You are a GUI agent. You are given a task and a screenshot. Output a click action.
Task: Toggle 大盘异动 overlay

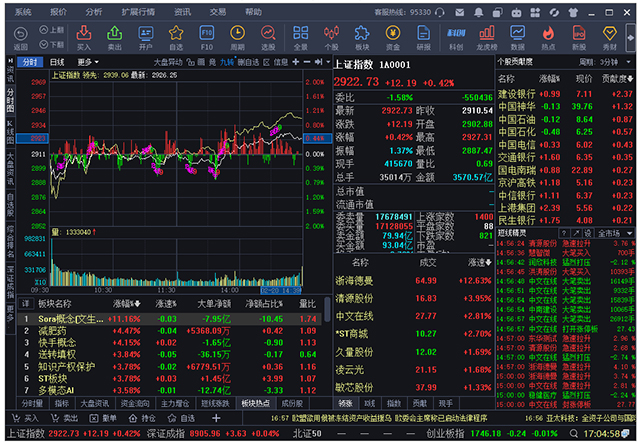coord(168,62)
